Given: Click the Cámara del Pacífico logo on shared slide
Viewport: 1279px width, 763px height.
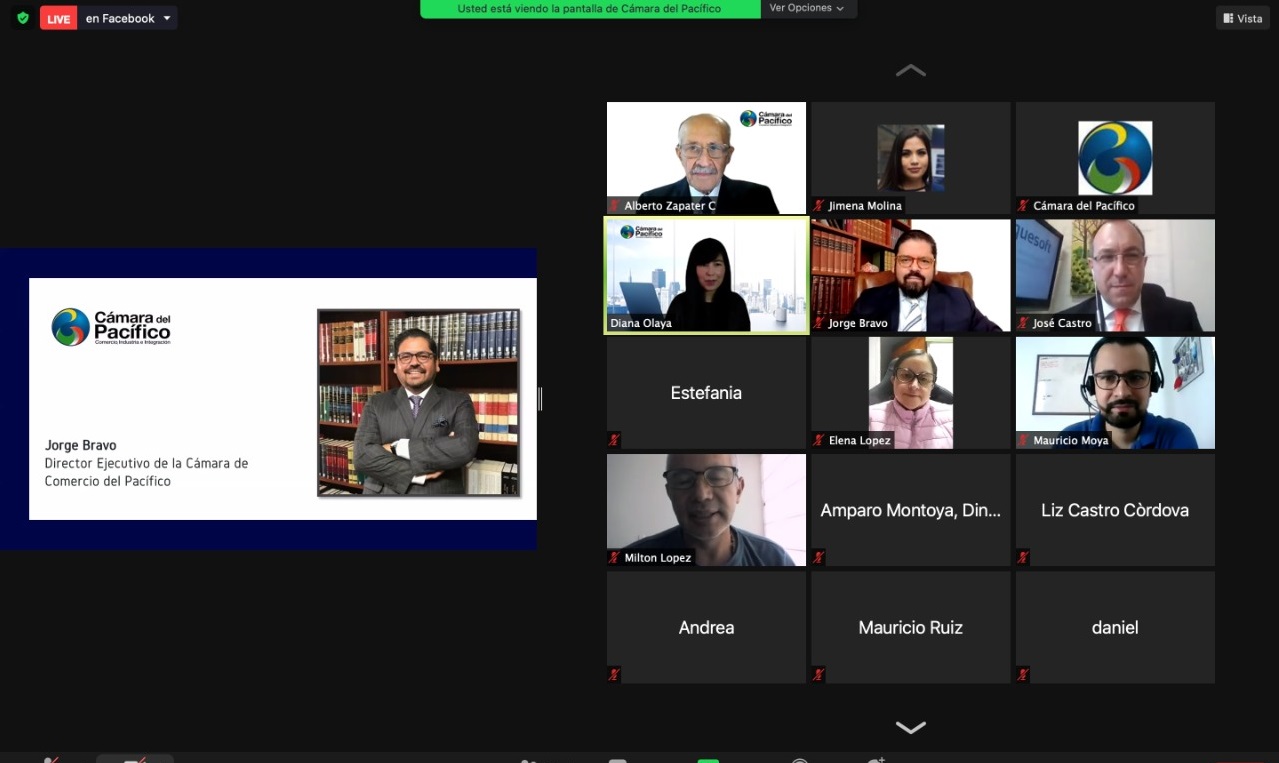Looking at the screenshot, I should pos(111,327).
